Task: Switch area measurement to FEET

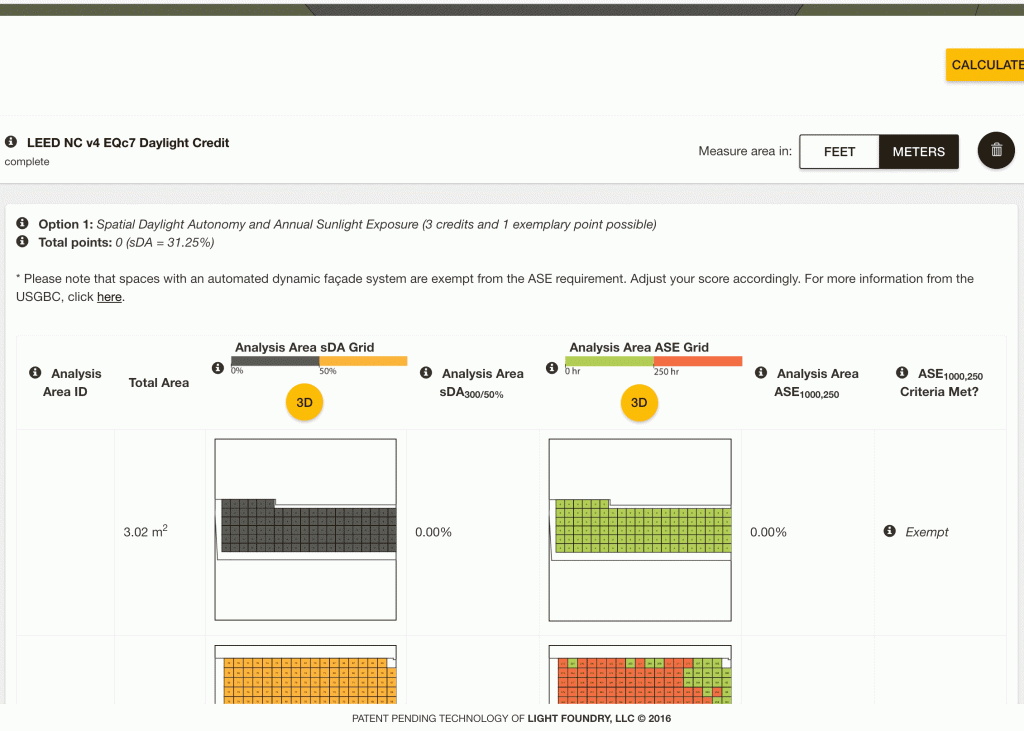Action: pyautogui.click(x=839, y=152)
